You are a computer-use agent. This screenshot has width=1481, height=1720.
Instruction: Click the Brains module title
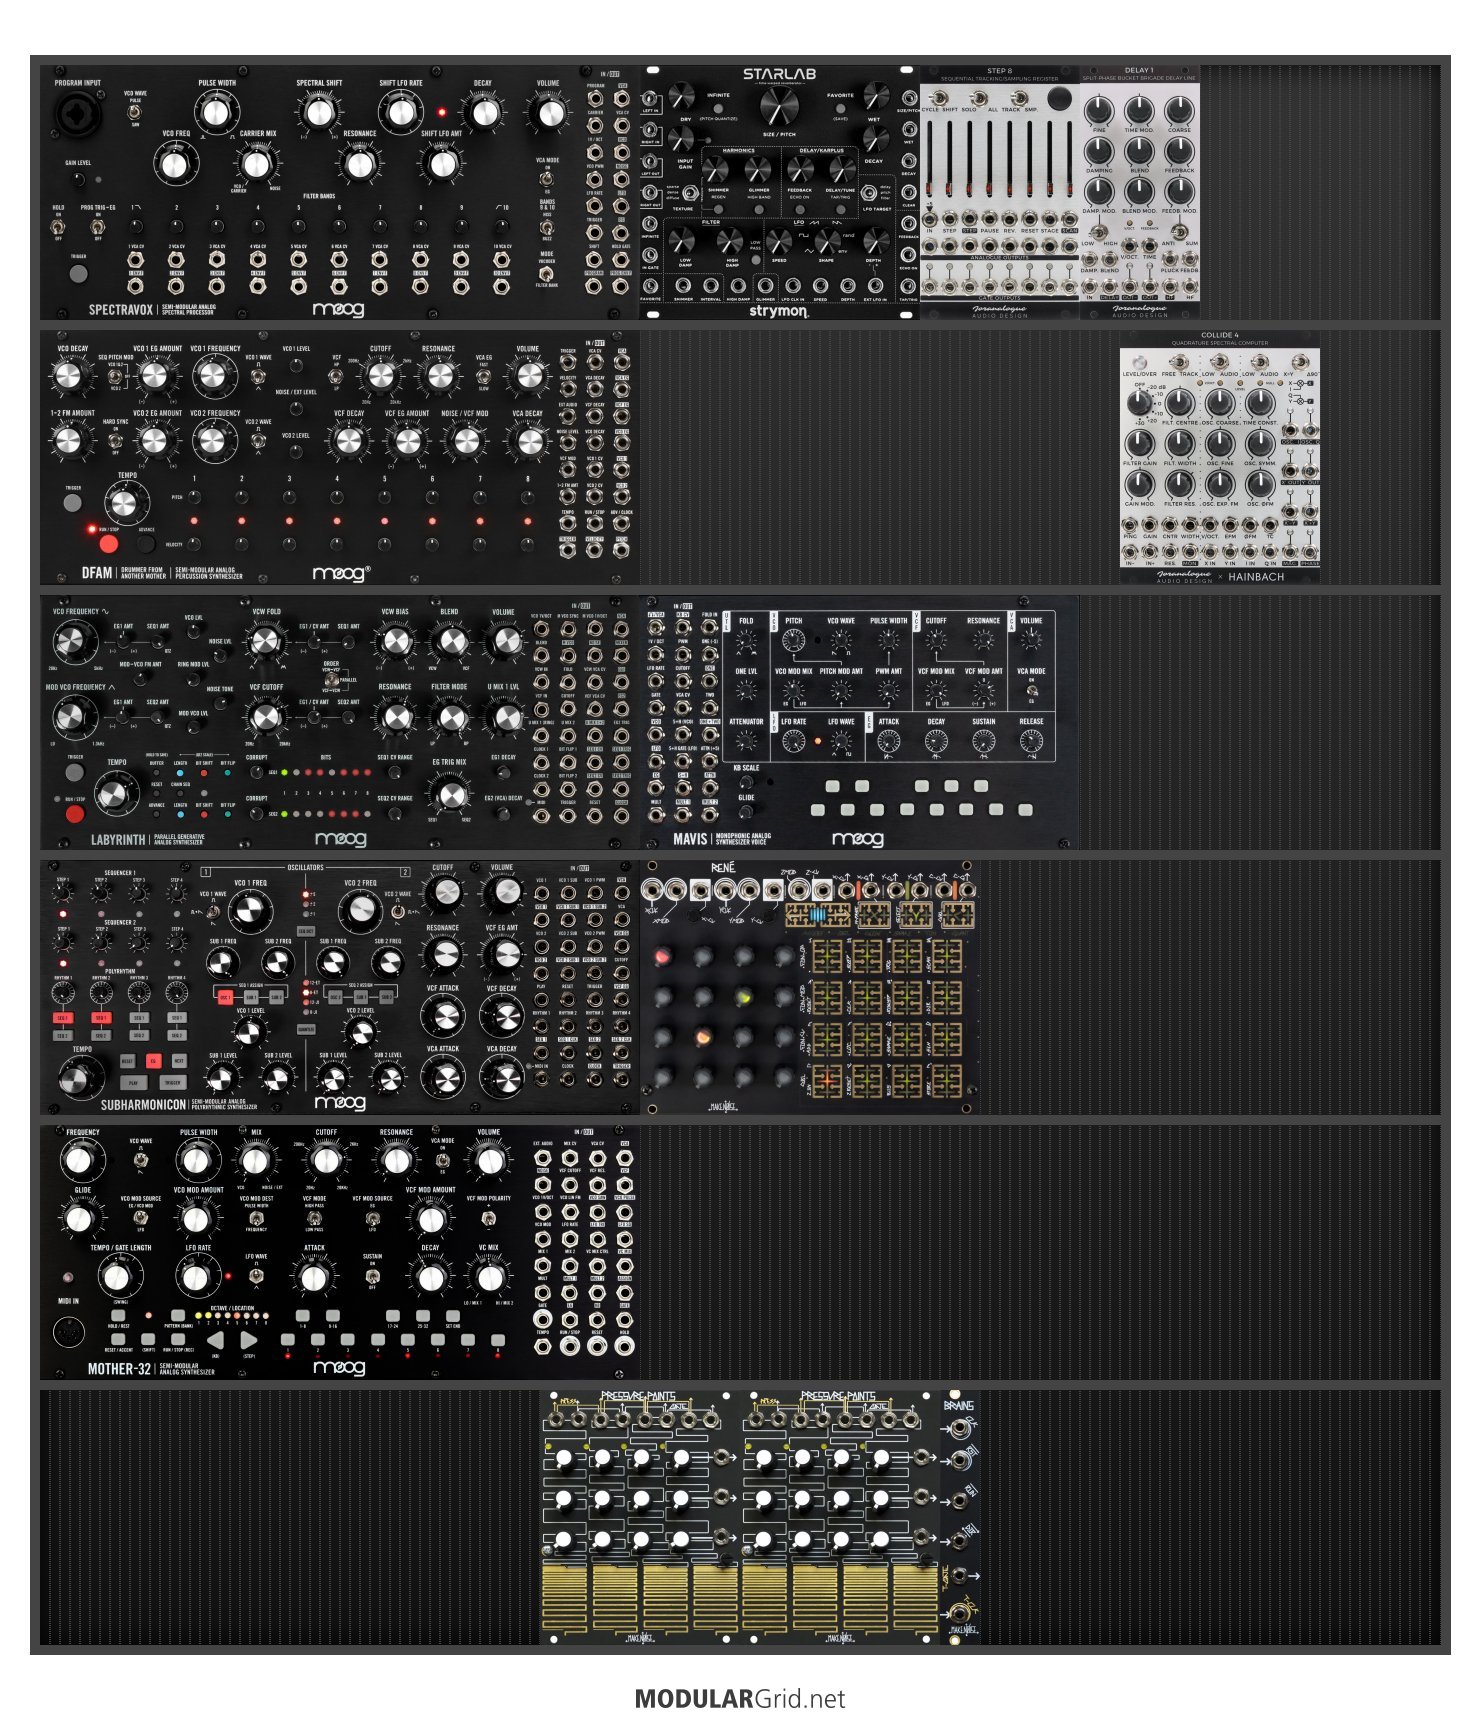click(x=958, y=1406)
